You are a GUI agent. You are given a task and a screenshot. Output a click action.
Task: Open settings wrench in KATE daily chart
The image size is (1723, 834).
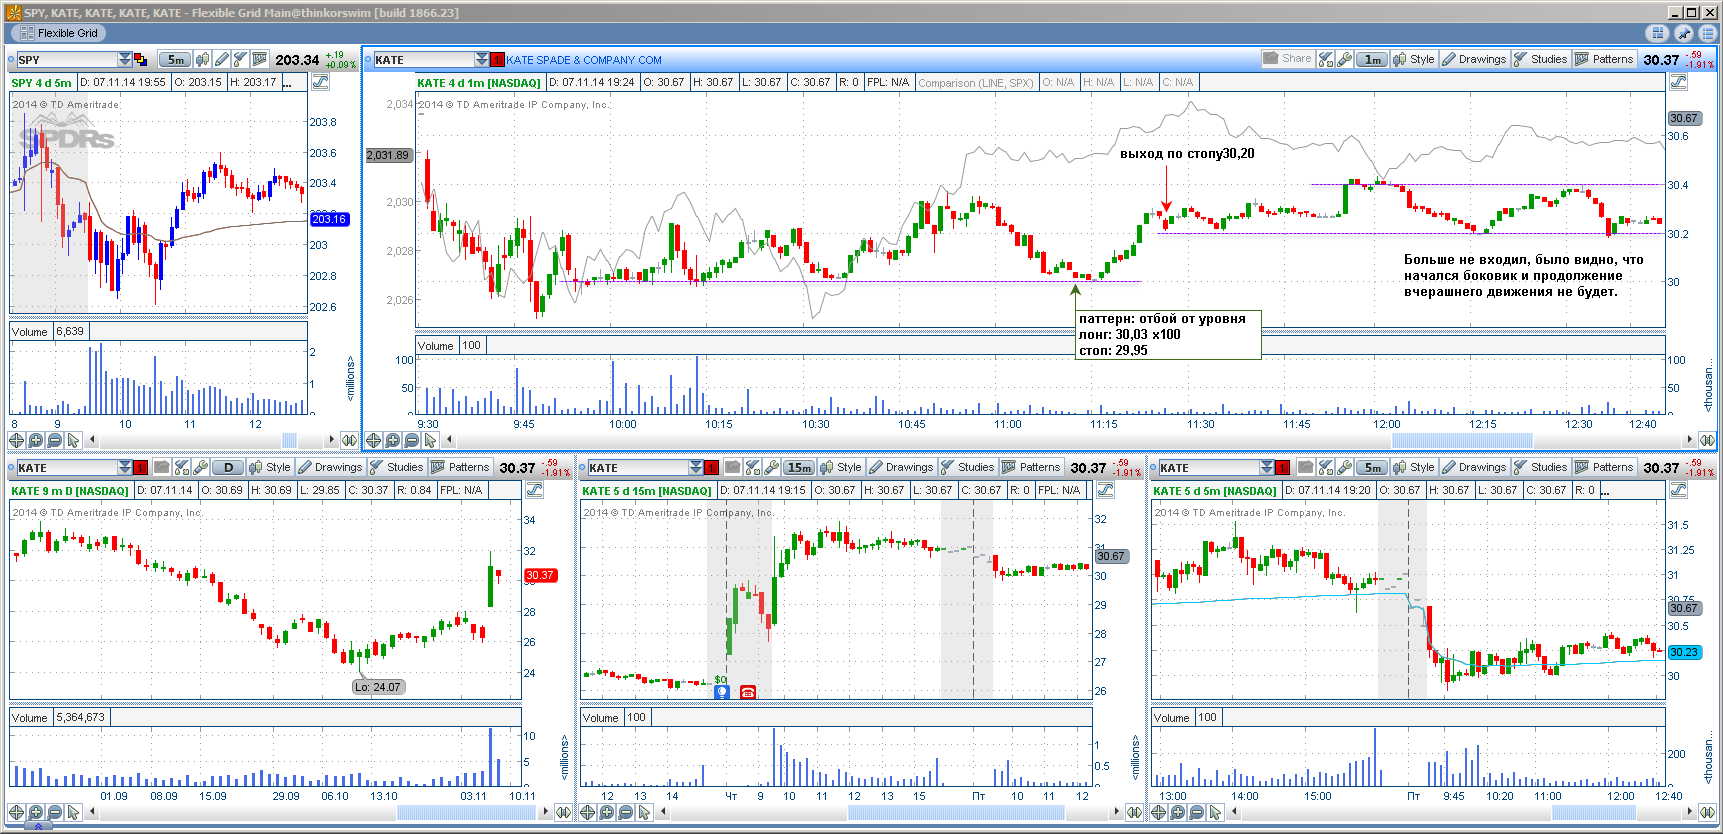(200, 468)
